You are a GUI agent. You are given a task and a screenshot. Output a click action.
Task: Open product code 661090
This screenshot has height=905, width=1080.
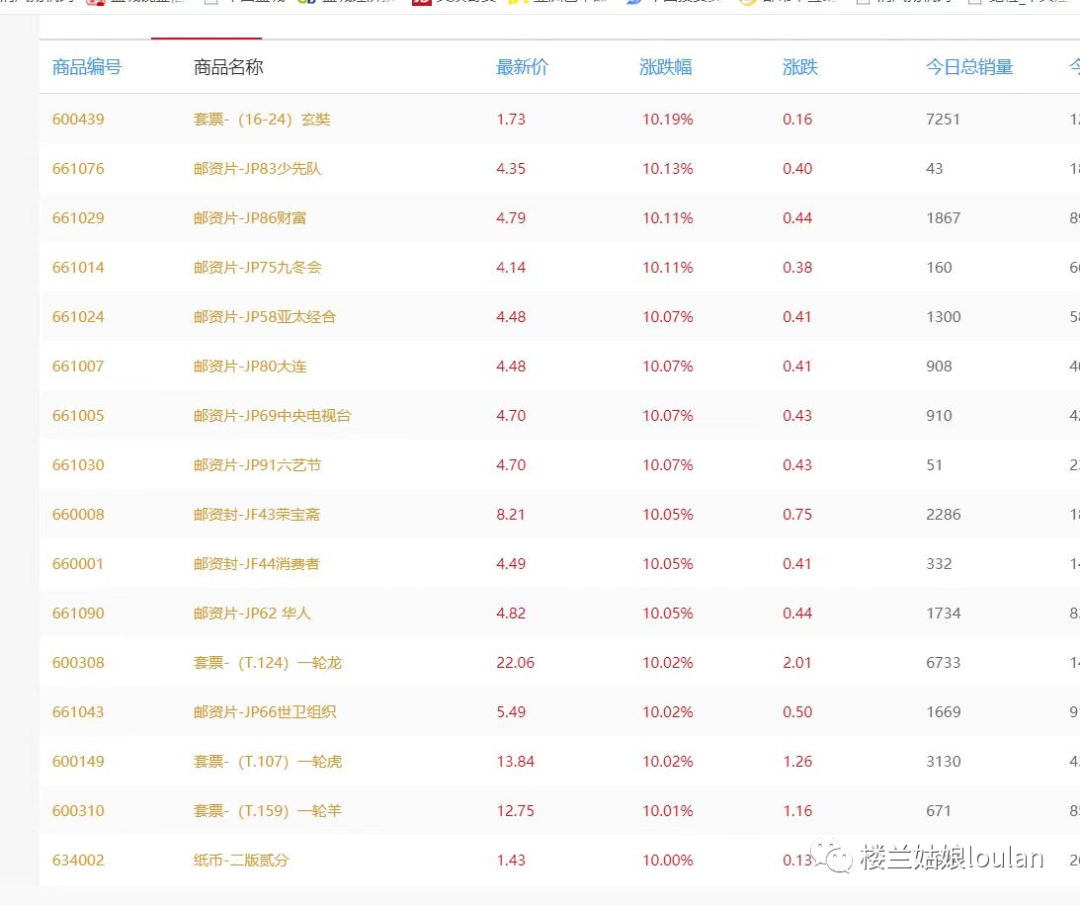79,614
